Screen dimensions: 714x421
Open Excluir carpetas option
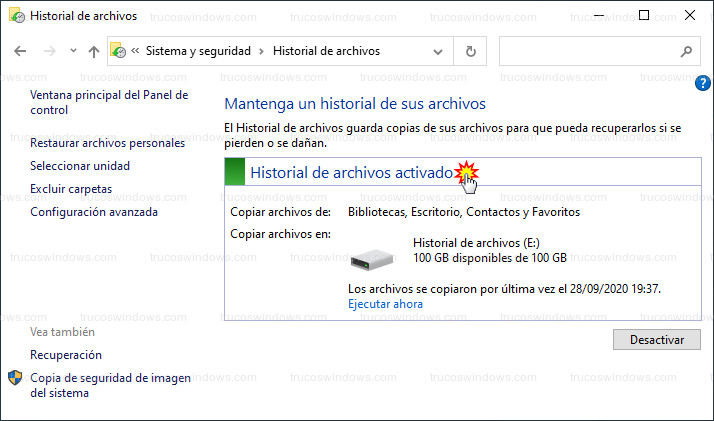(71, 189)
